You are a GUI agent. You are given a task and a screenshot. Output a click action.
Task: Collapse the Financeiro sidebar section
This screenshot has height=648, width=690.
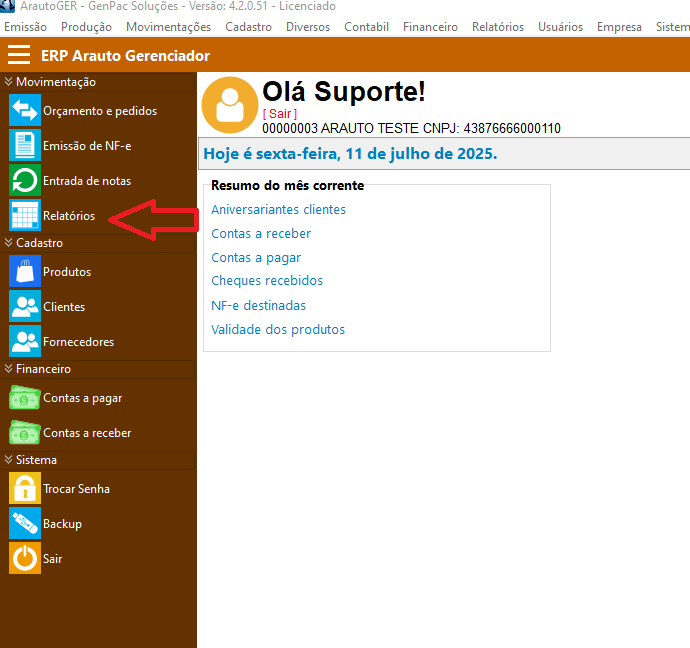point(9,369)
